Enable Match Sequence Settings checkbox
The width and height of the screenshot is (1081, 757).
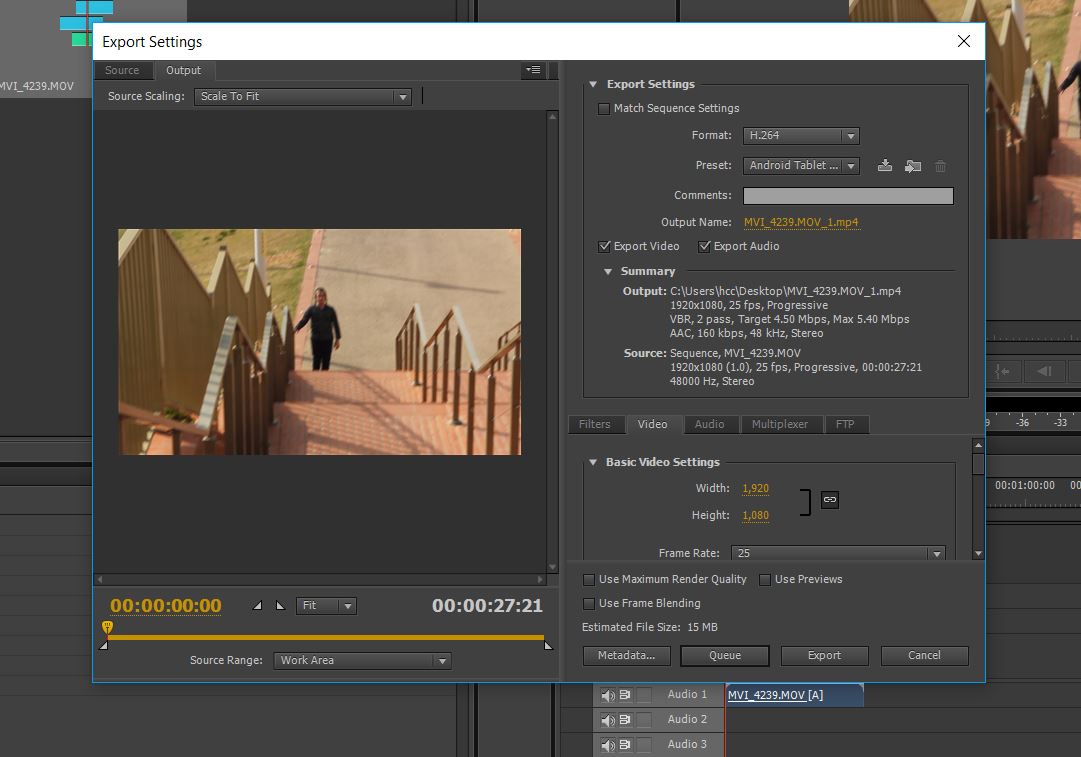604,109
